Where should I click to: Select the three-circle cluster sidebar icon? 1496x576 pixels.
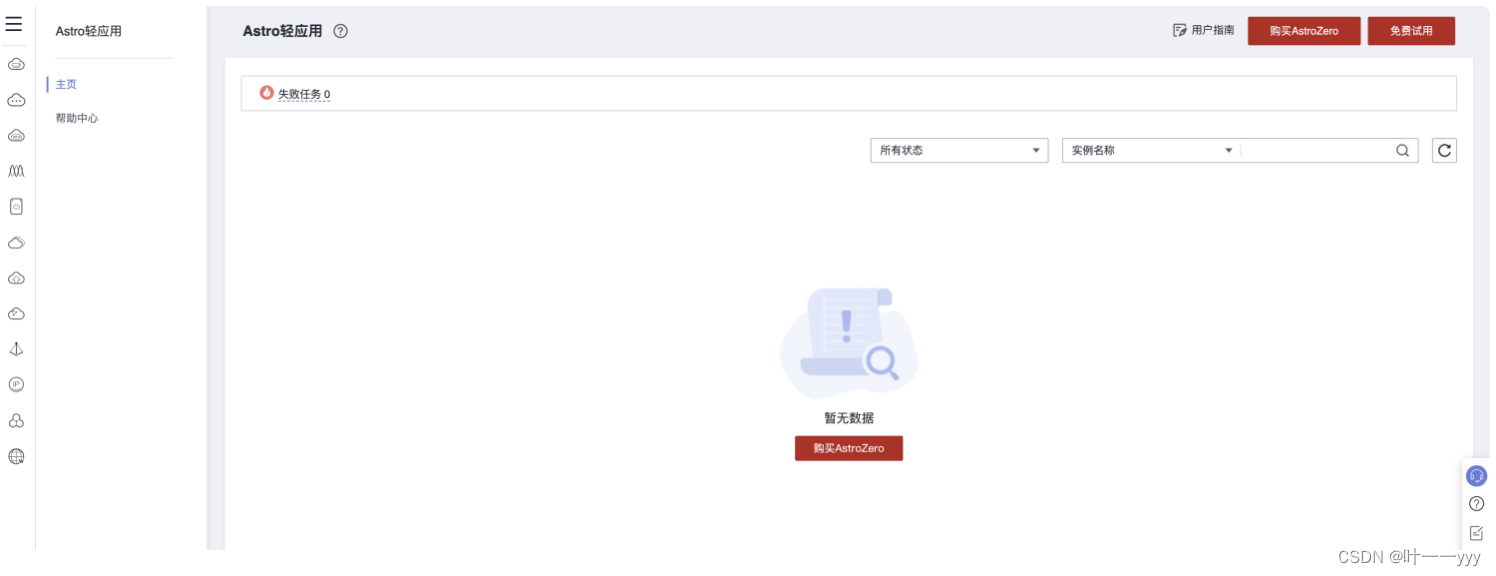click(16, 421)
